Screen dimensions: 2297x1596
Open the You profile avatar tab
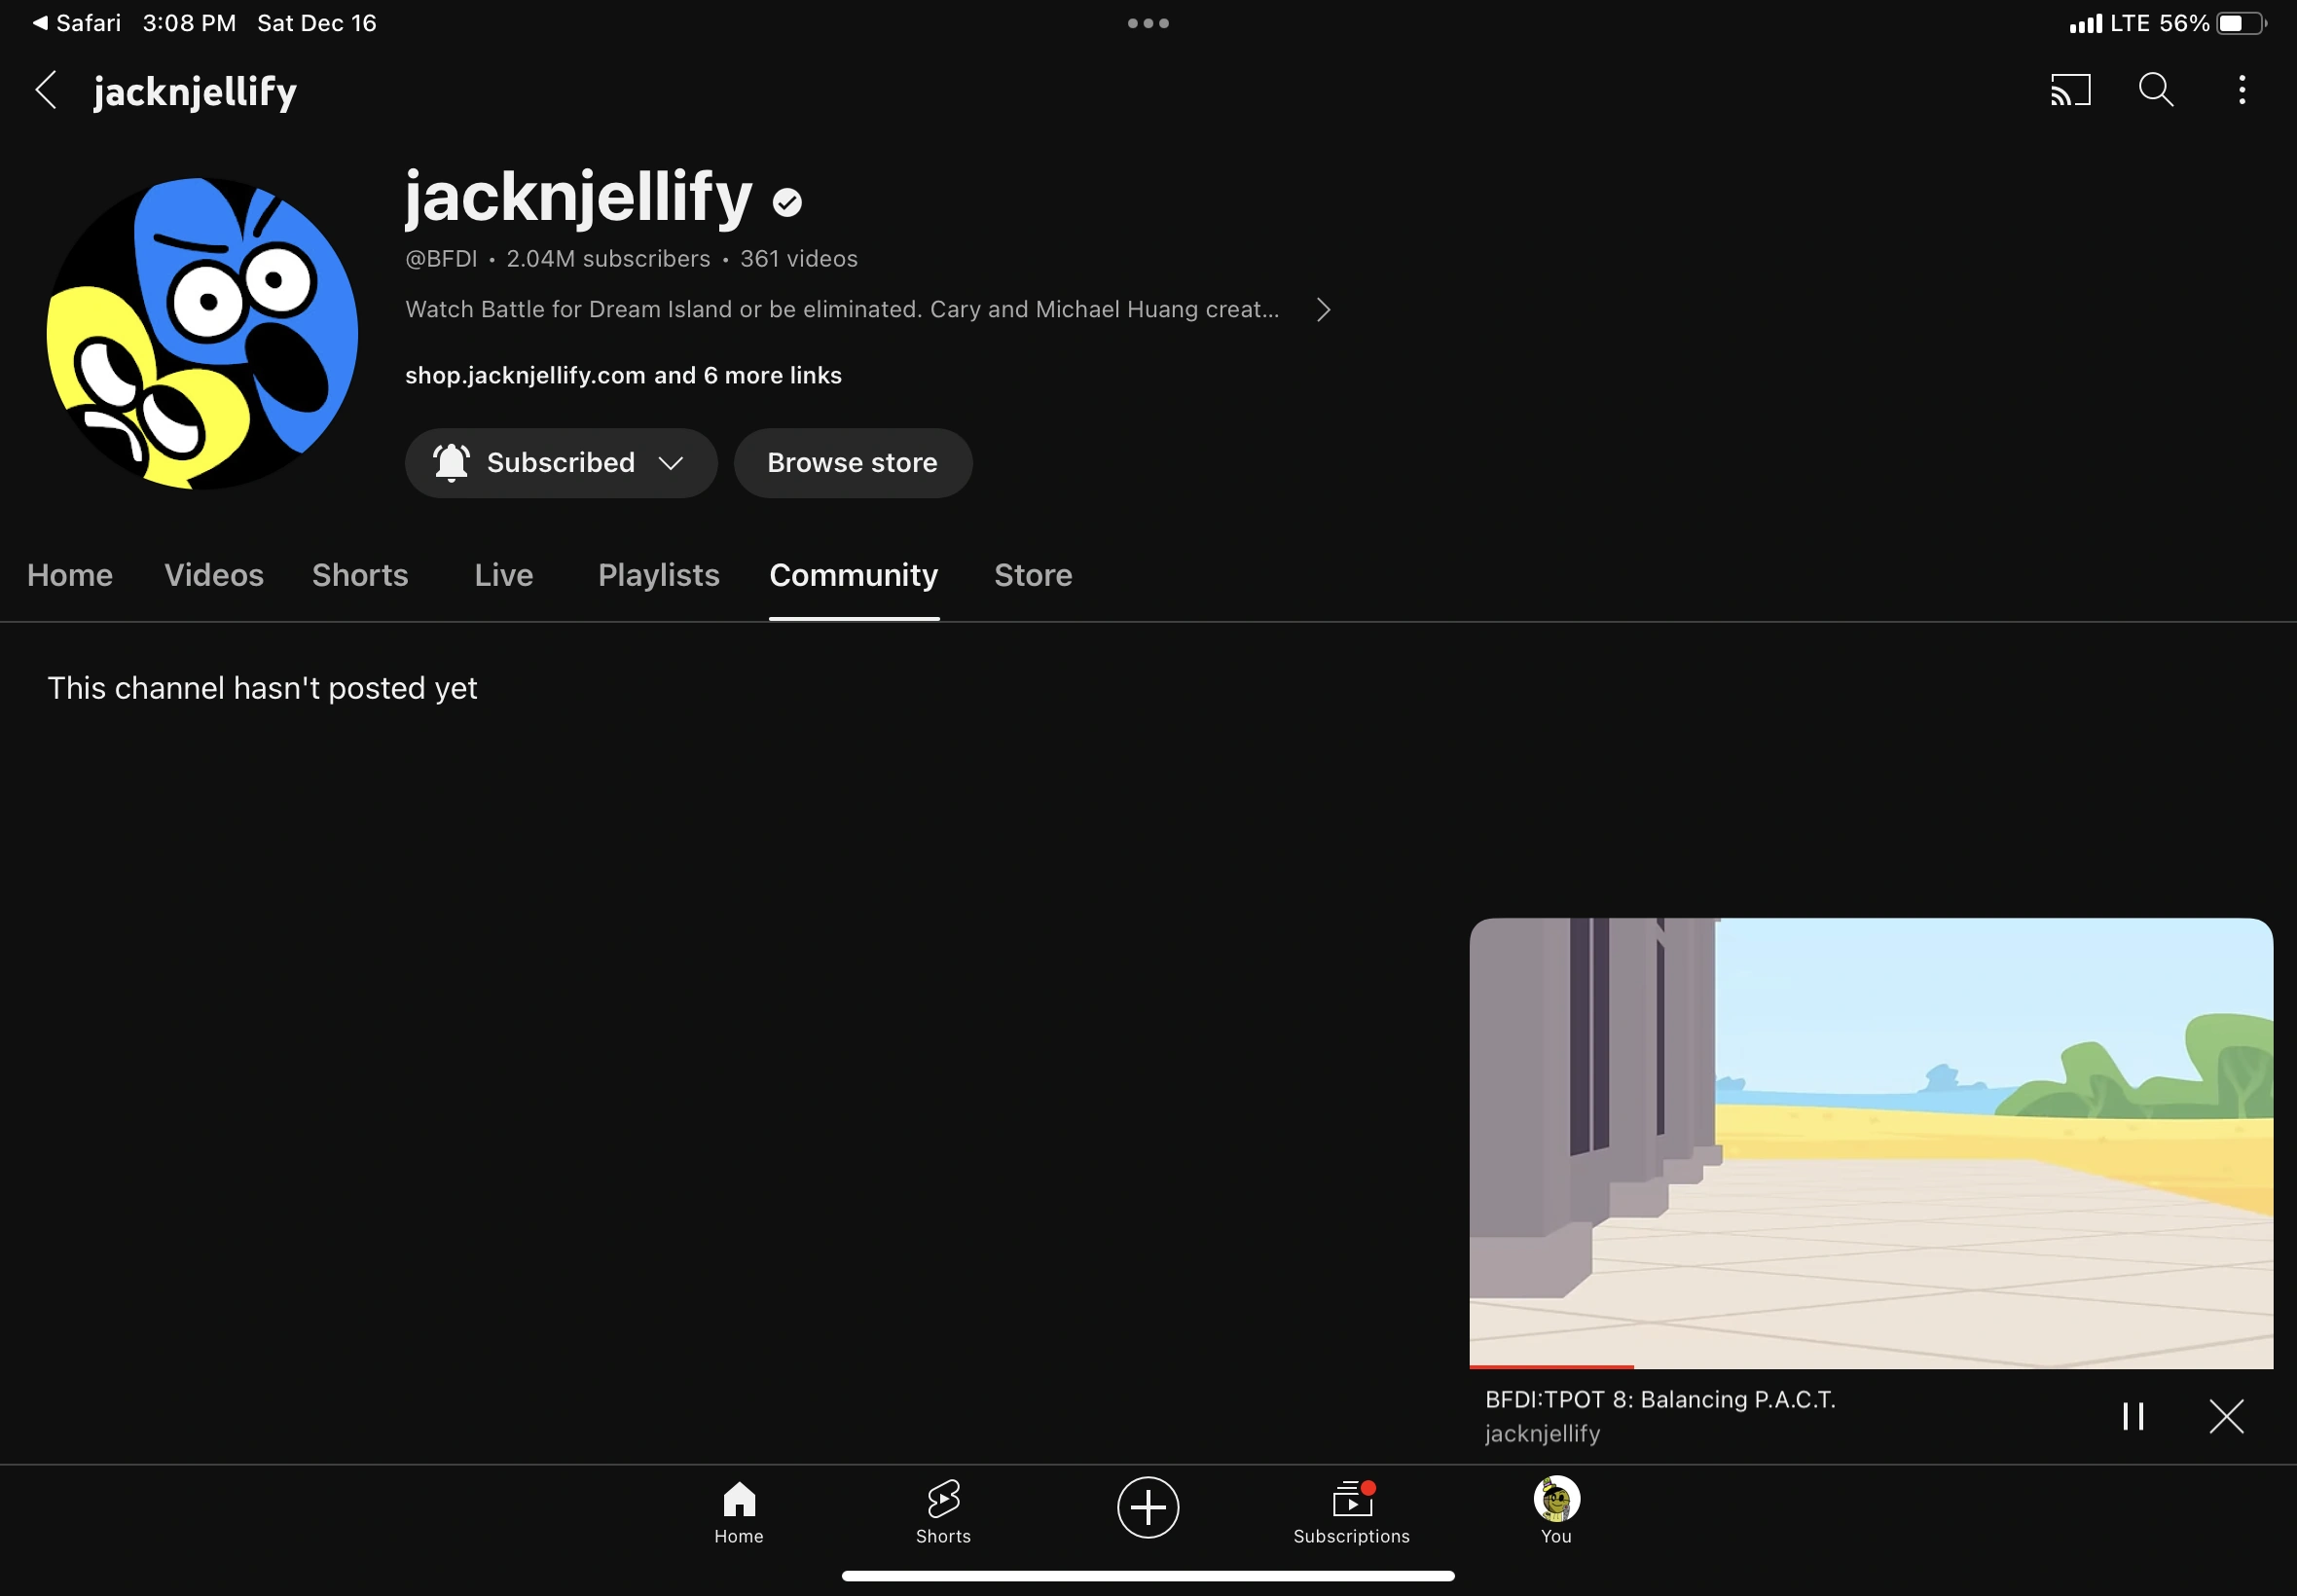point(1556,1510)
